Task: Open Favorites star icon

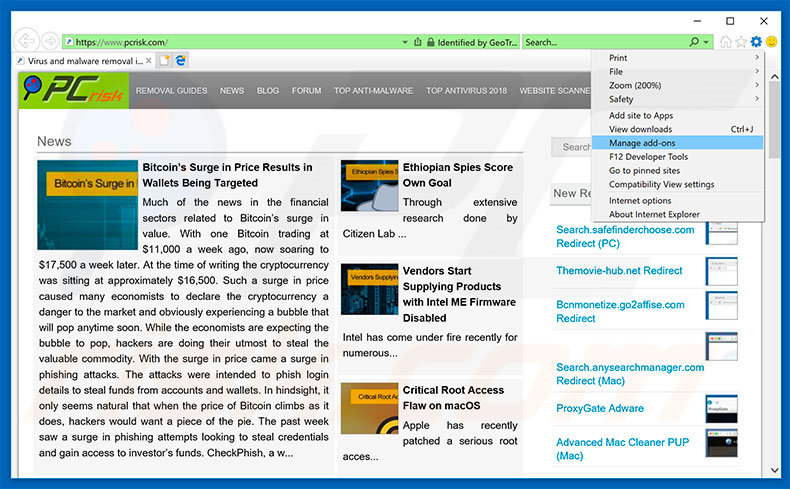Action: point(741,42)
